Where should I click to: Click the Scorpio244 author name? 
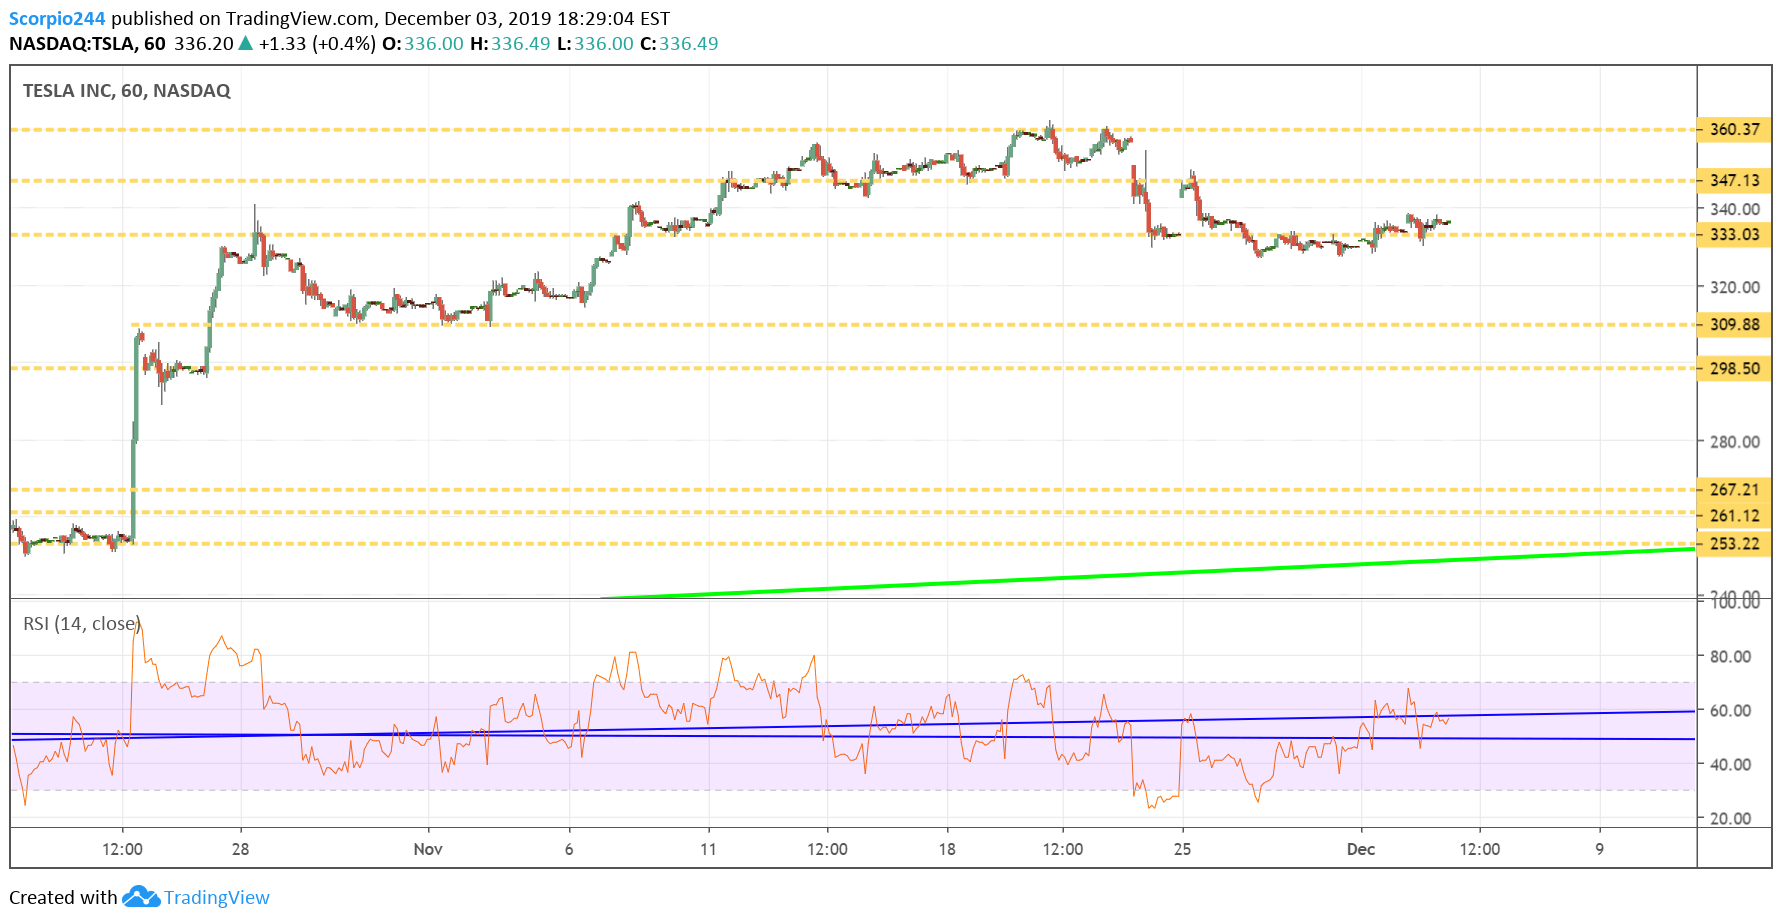[57, 18]
